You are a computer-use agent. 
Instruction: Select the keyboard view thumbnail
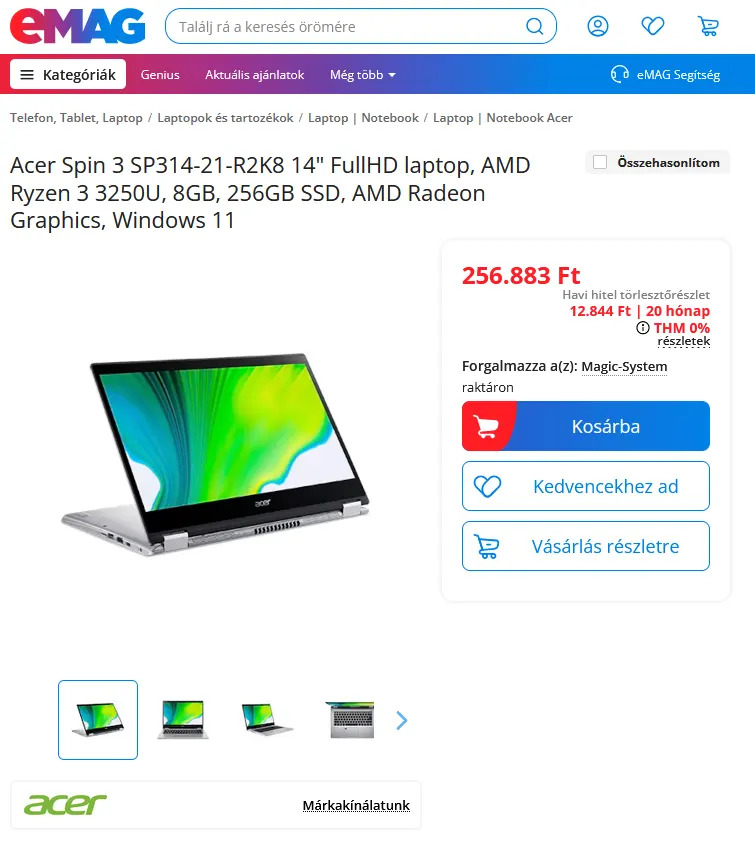click(352, 720)
